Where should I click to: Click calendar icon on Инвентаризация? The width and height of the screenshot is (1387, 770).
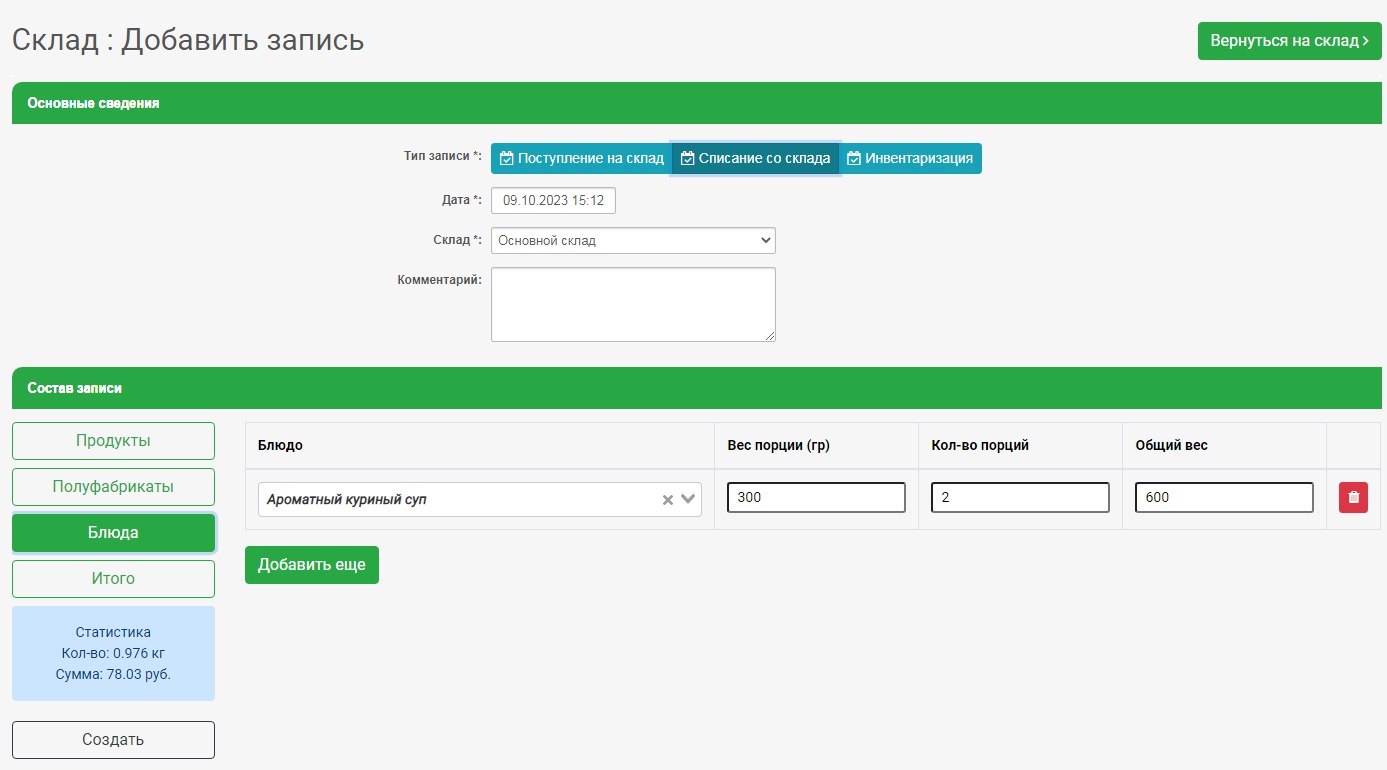854,158
